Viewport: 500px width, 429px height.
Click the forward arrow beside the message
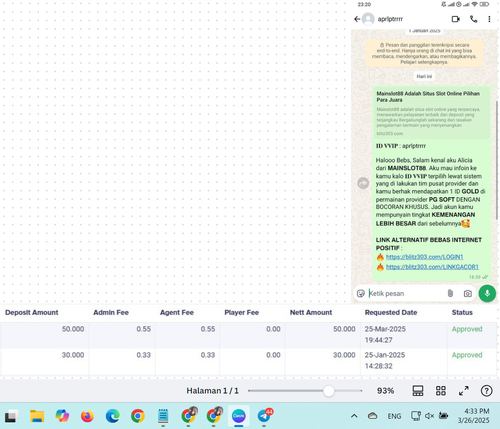pyautogui.click(x=363, y=183)
